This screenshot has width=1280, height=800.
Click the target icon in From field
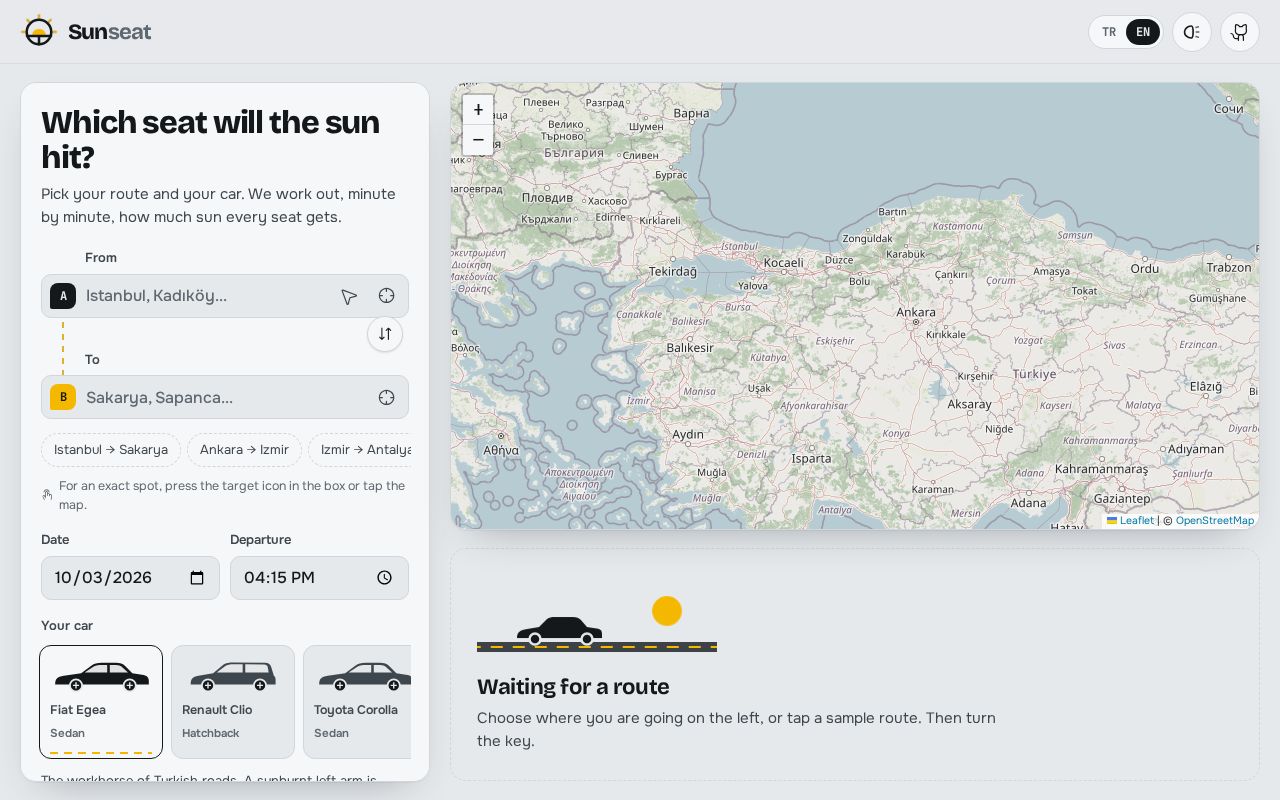pyautogui.click(x=386, y=296)
